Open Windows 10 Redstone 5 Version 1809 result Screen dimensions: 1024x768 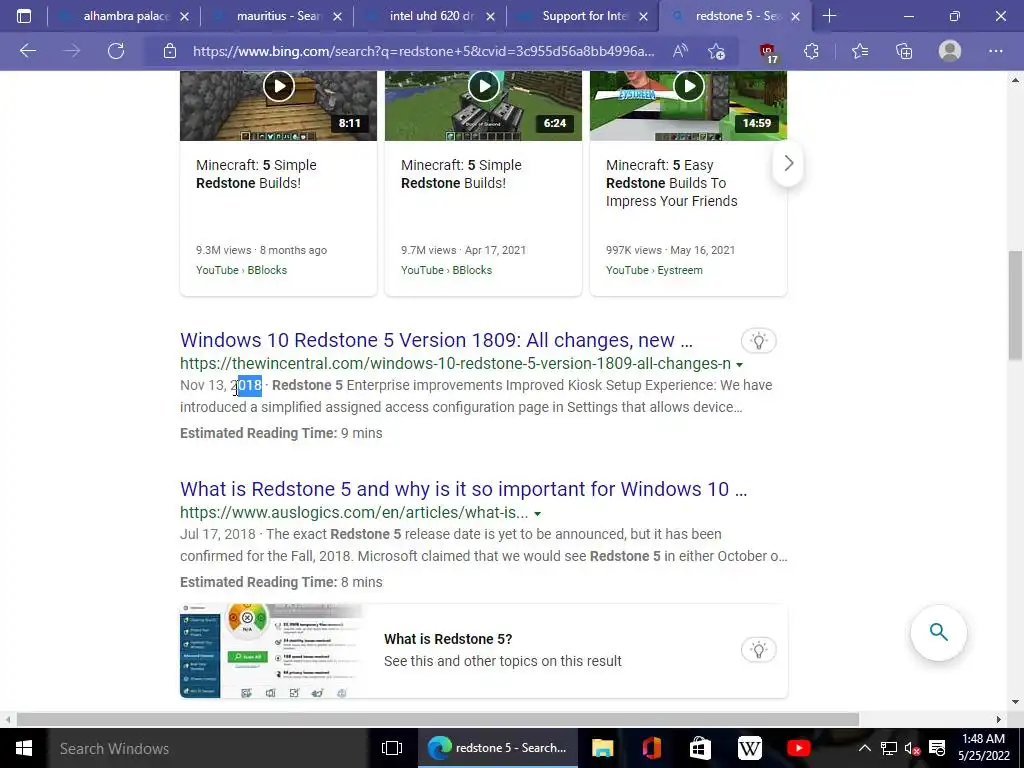436,340
